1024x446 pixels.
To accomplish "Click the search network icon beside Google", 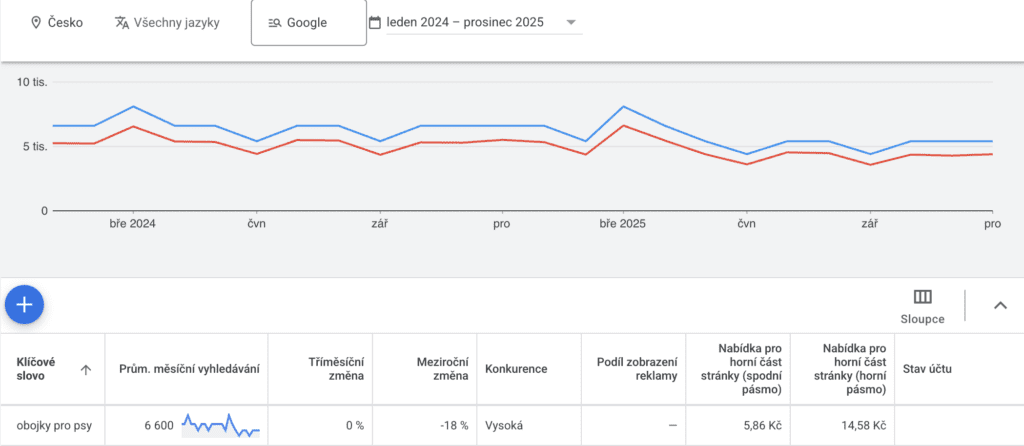I will pos(275,22).
